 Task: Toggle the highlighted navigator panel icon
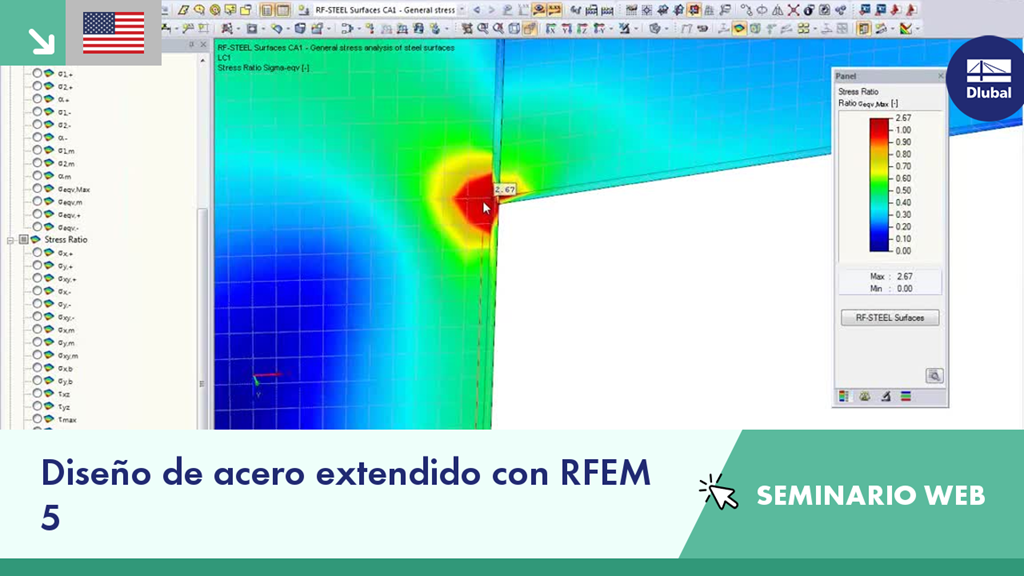pos(864,28)
